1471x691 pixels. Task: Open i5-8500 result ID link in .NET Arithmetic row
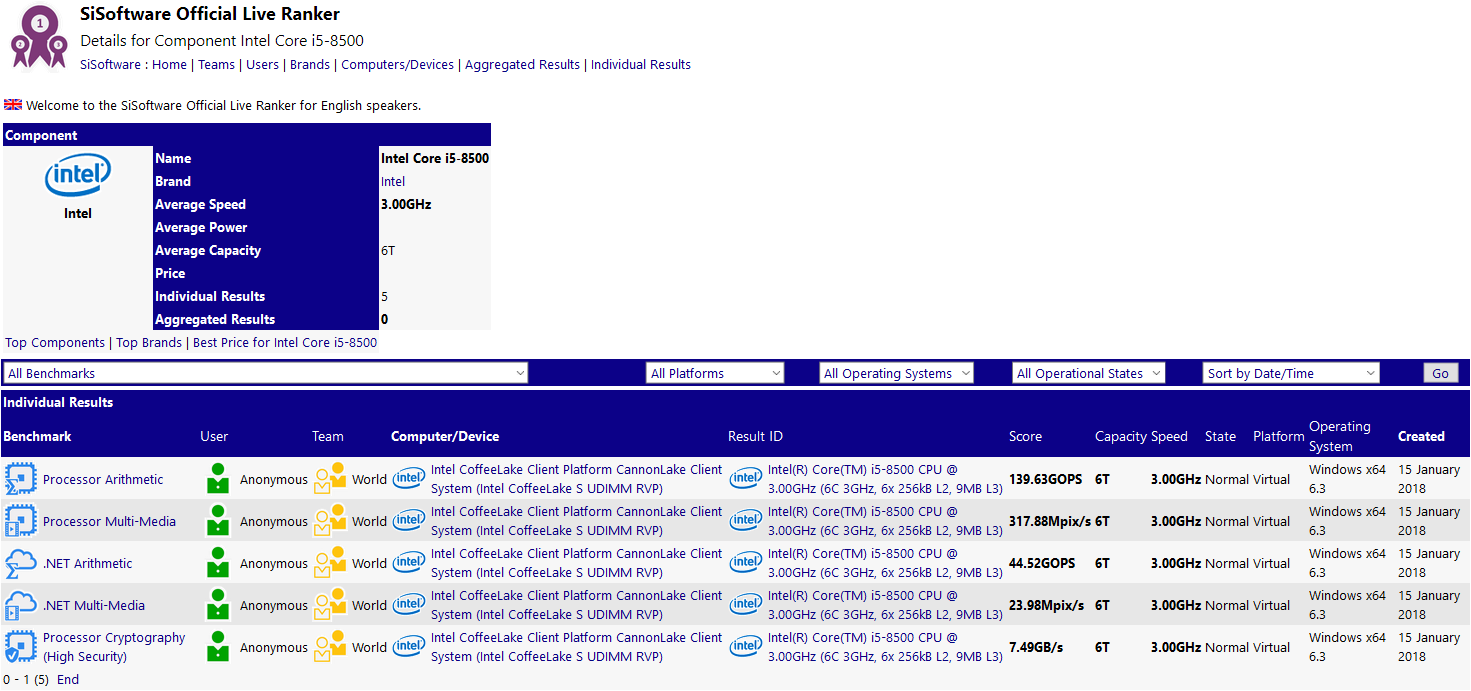click(885, 563)
